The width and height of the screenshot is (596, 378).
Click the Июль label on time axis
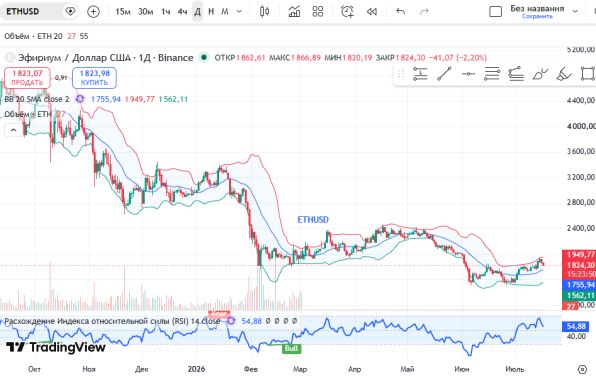pos(515,369)
